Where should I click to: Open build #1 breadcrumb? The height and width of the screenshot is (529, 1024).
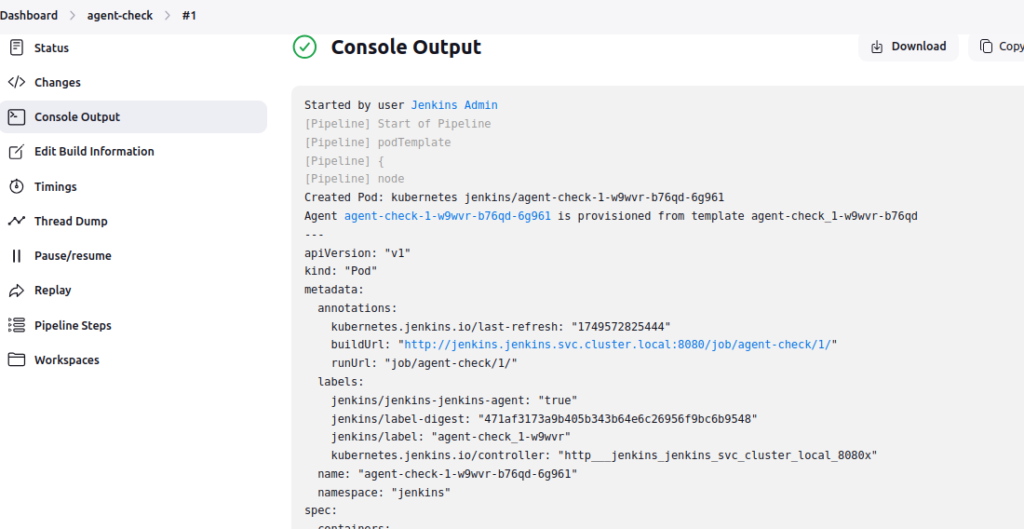pyautogui.click(x=189, y=15)
